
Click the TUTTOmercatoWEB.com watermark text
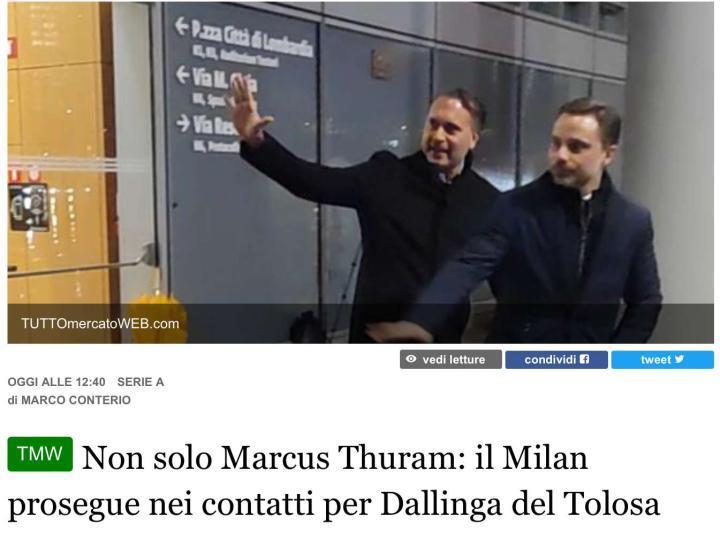(100, 324)
